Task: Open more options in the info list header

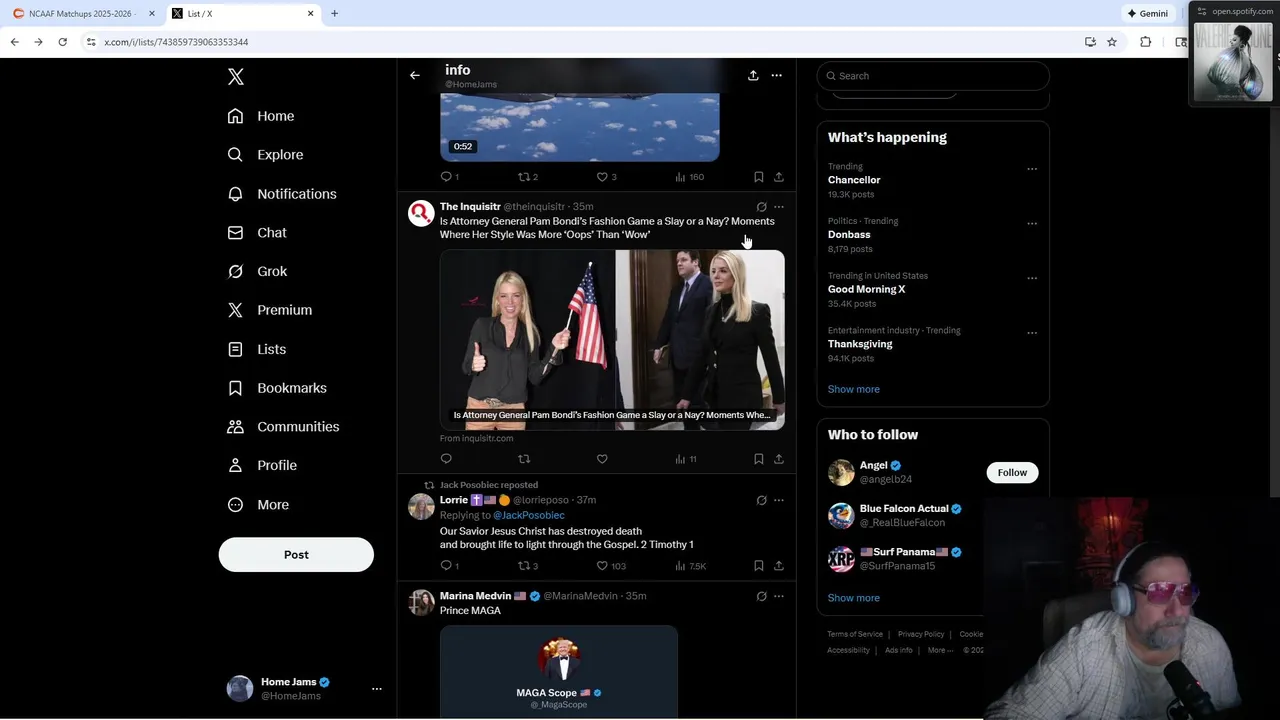Action: coord(776,75)
